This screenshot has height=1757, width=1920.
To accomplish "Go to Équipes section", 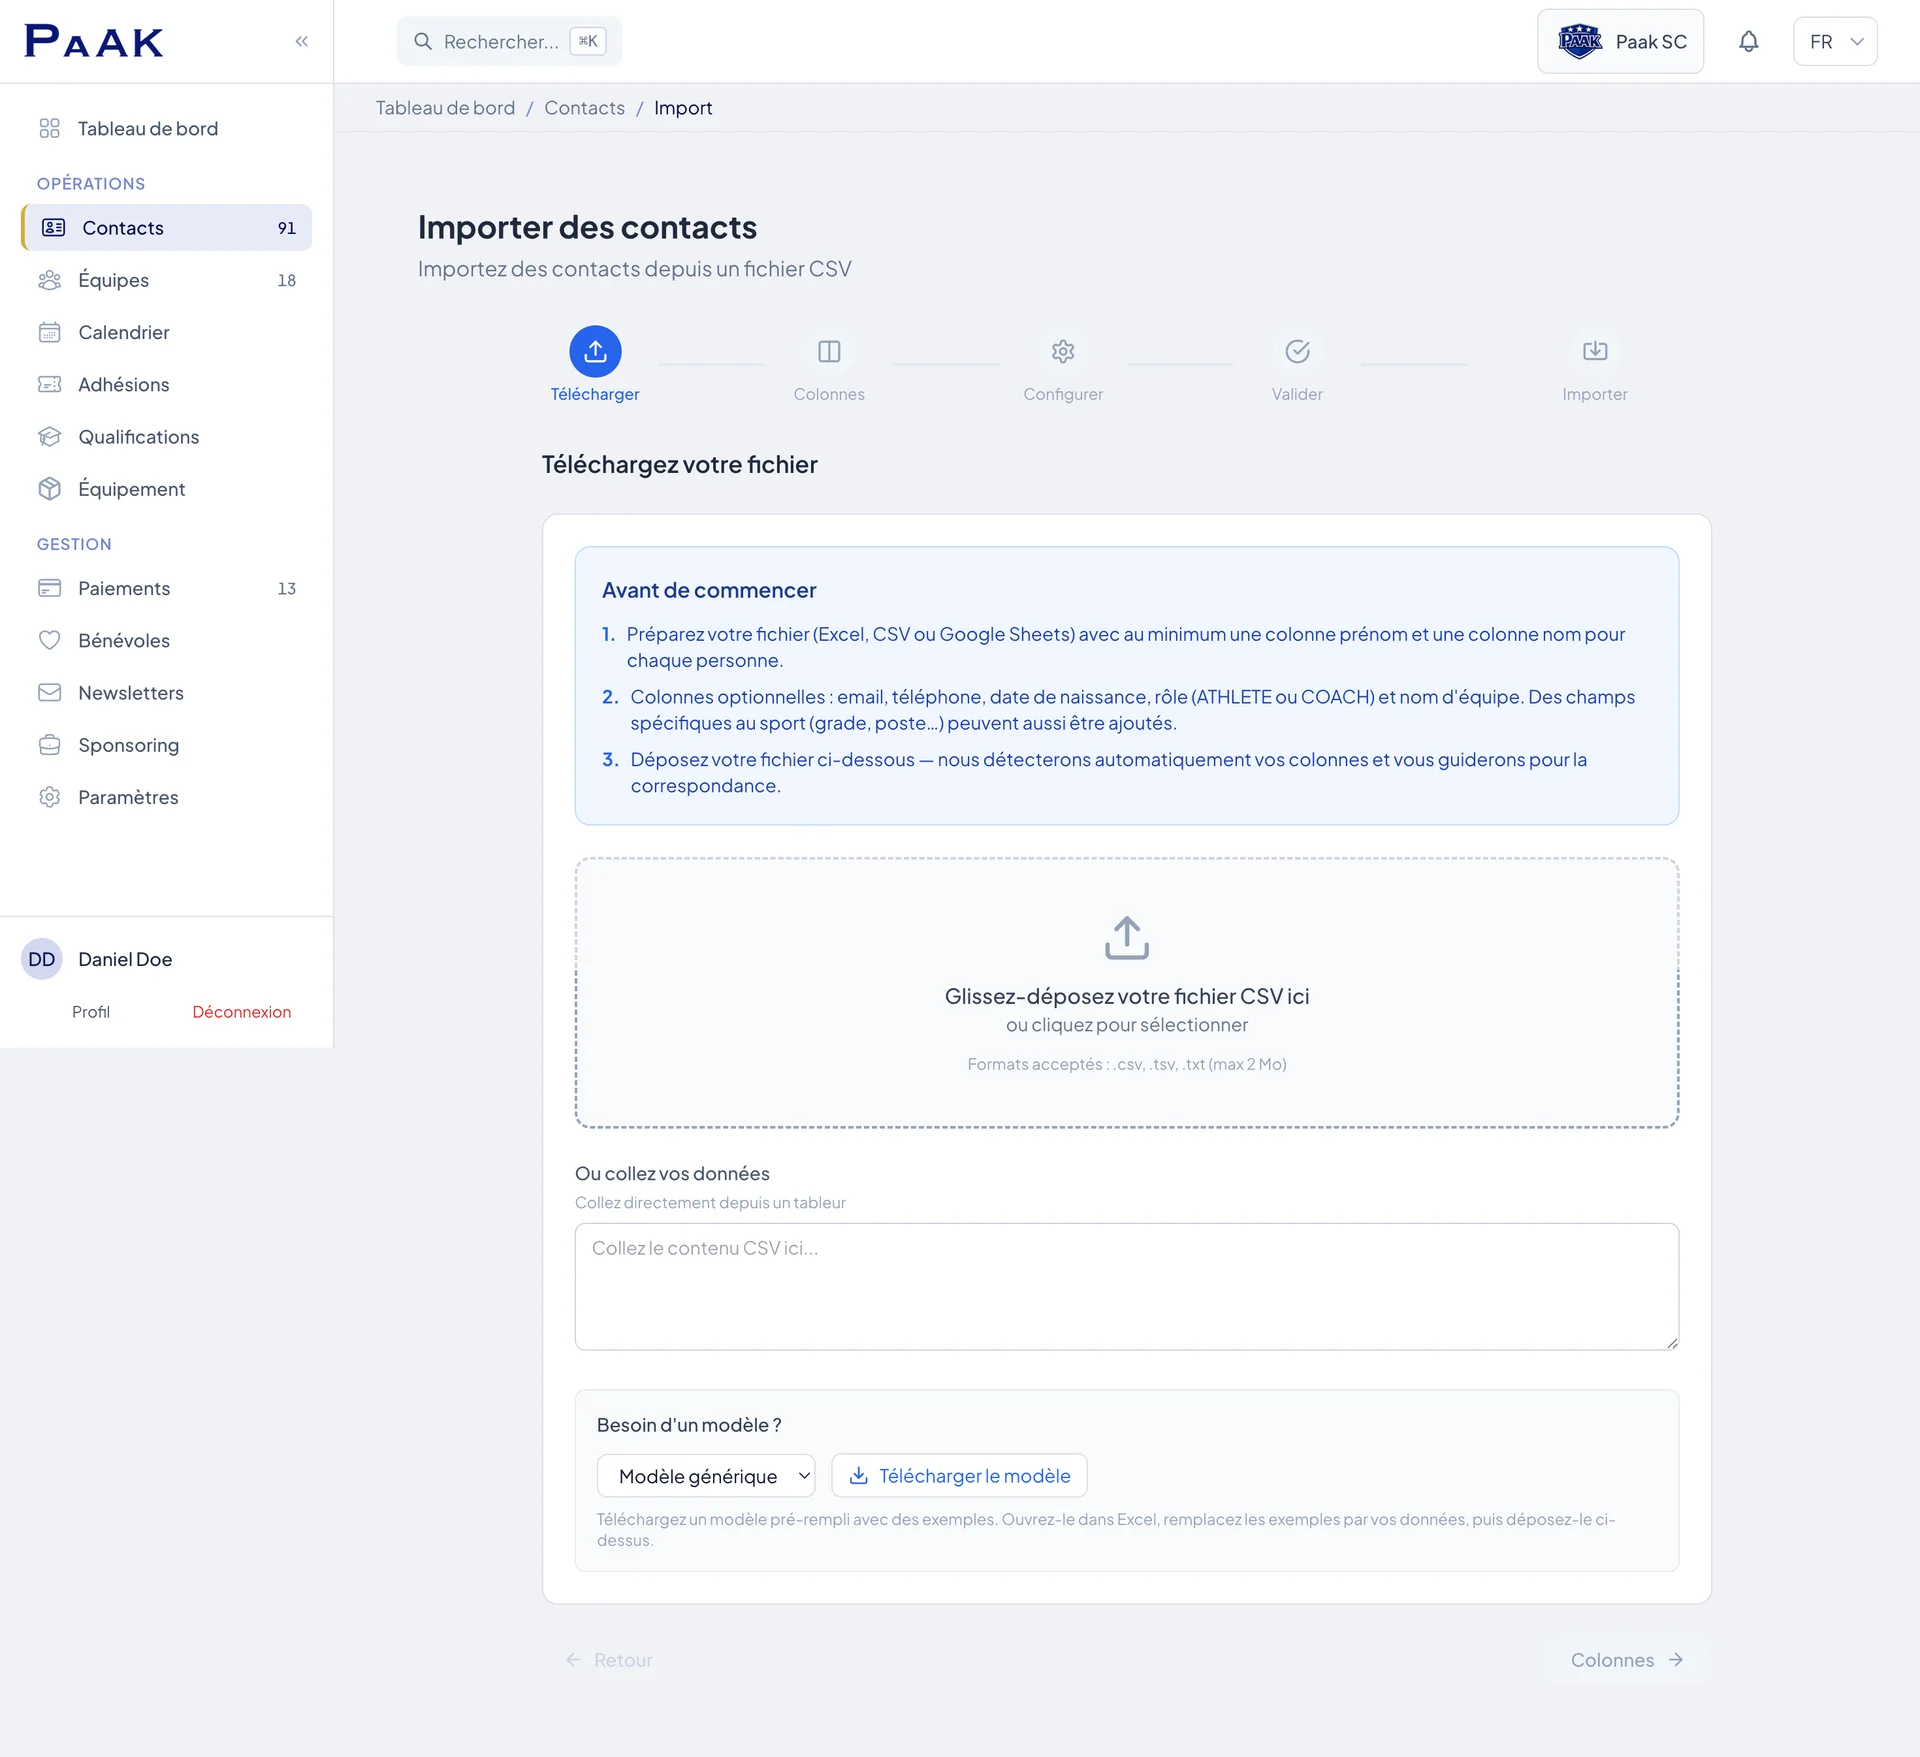I will click(166, 280).
